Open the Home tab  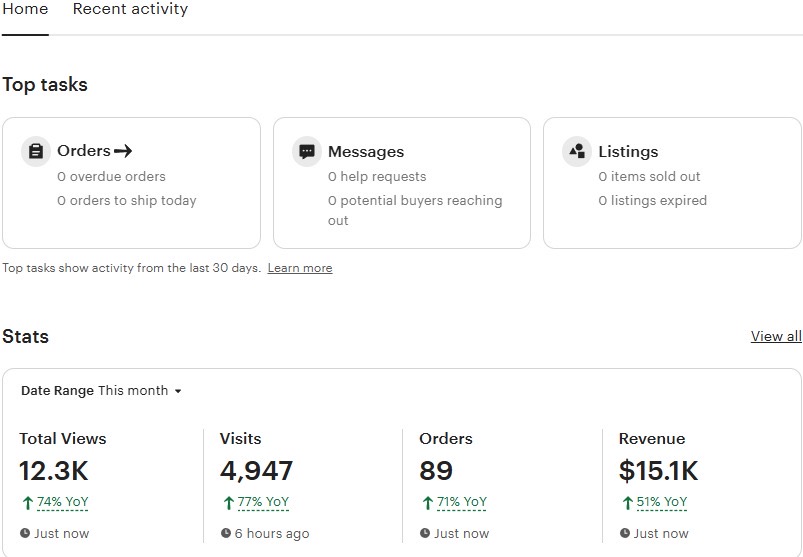click(x=25, y=9)
